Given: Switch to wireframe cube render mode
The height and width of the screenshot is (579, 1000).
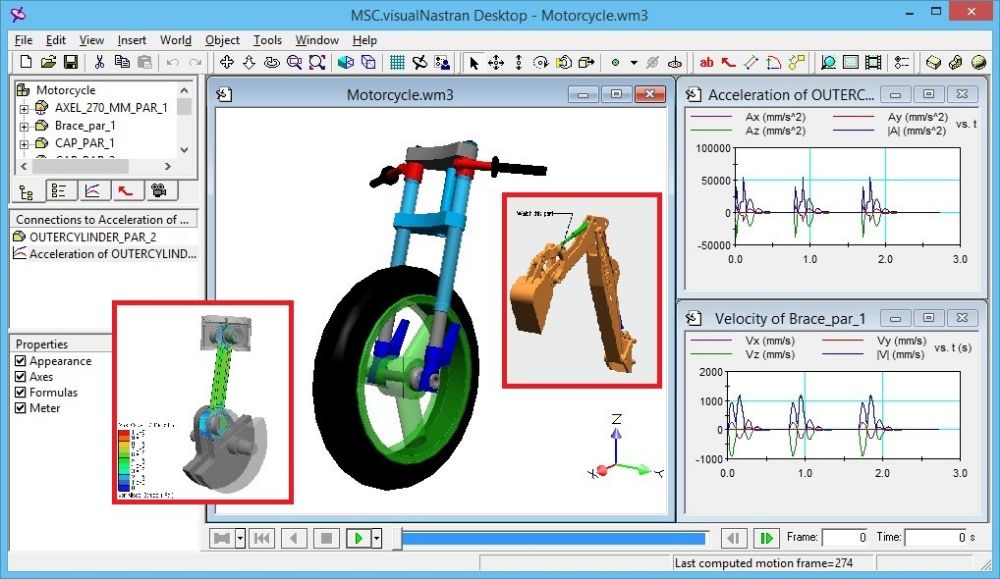Looking at the screenshot, I should (x=369, y=62).
